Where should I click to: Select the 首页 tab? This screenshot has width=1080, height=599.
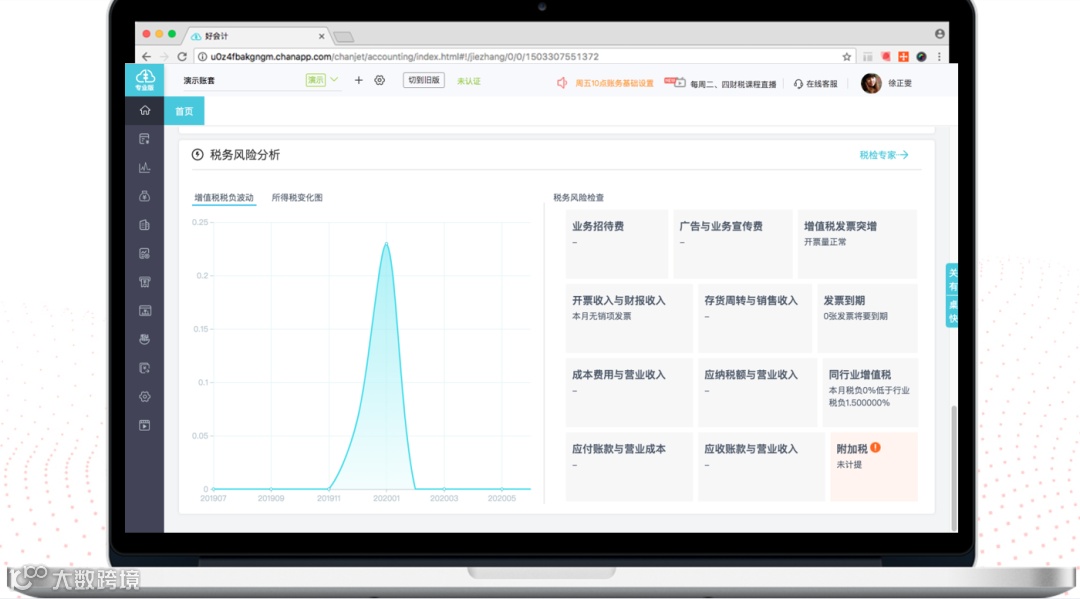click(x=184, y=111)
